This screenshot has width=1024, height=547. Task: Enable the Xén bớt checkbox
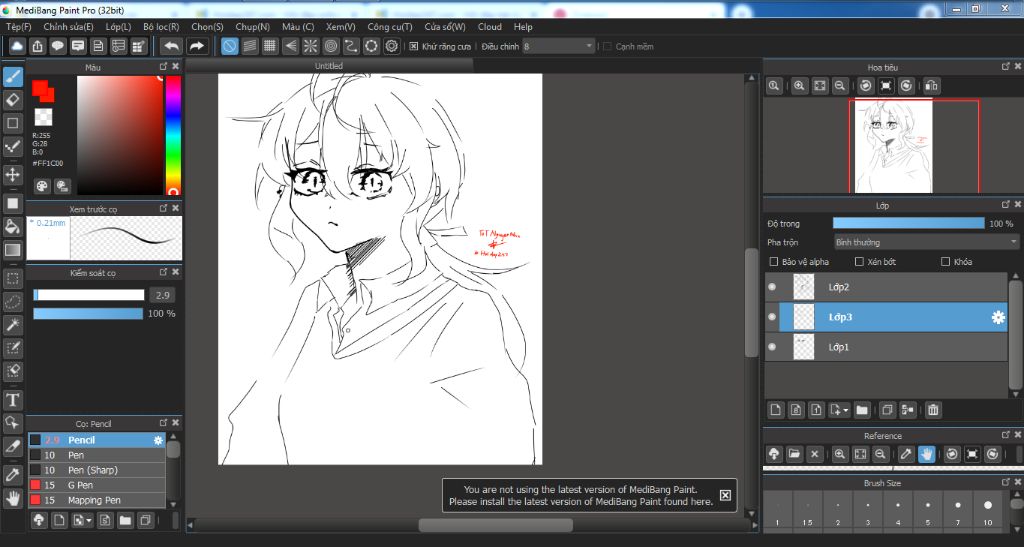(859, 262)
